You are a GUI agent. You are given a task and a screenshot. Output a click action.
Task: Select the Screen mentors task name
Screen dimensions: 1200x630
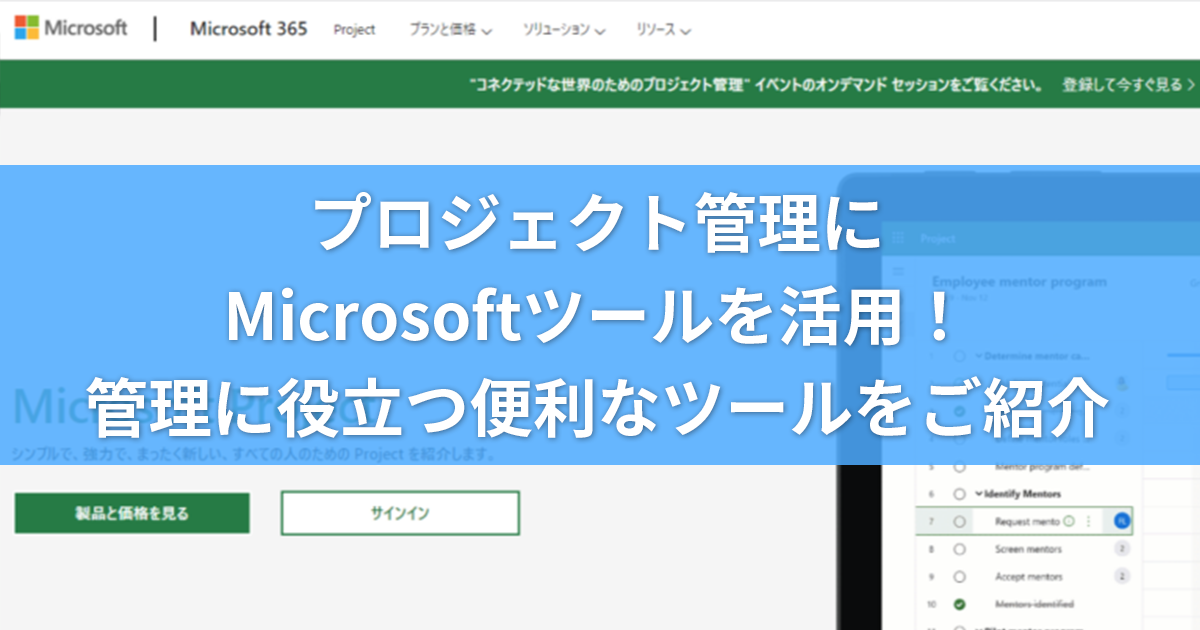click(1028, 549)
